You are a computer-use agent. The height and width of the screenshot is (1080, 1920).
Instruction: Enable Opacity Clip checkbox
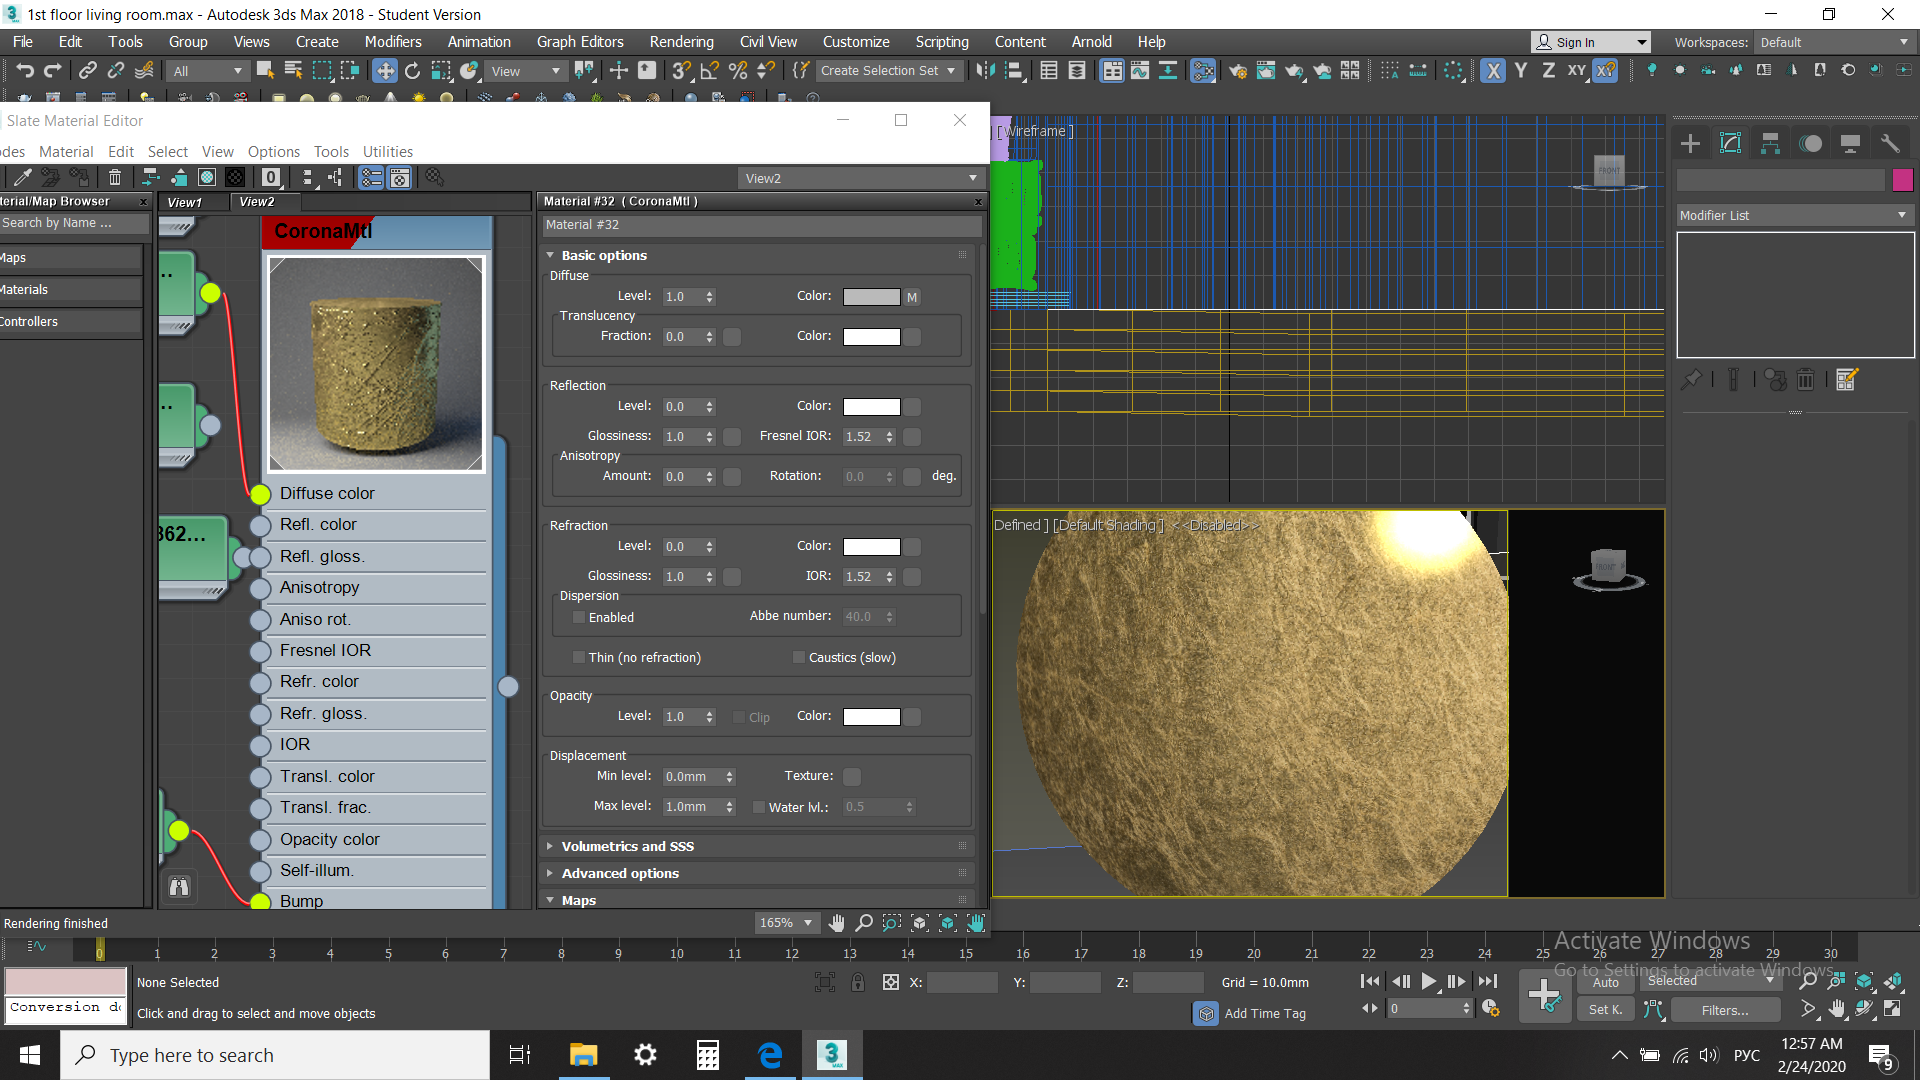[738, 717]
